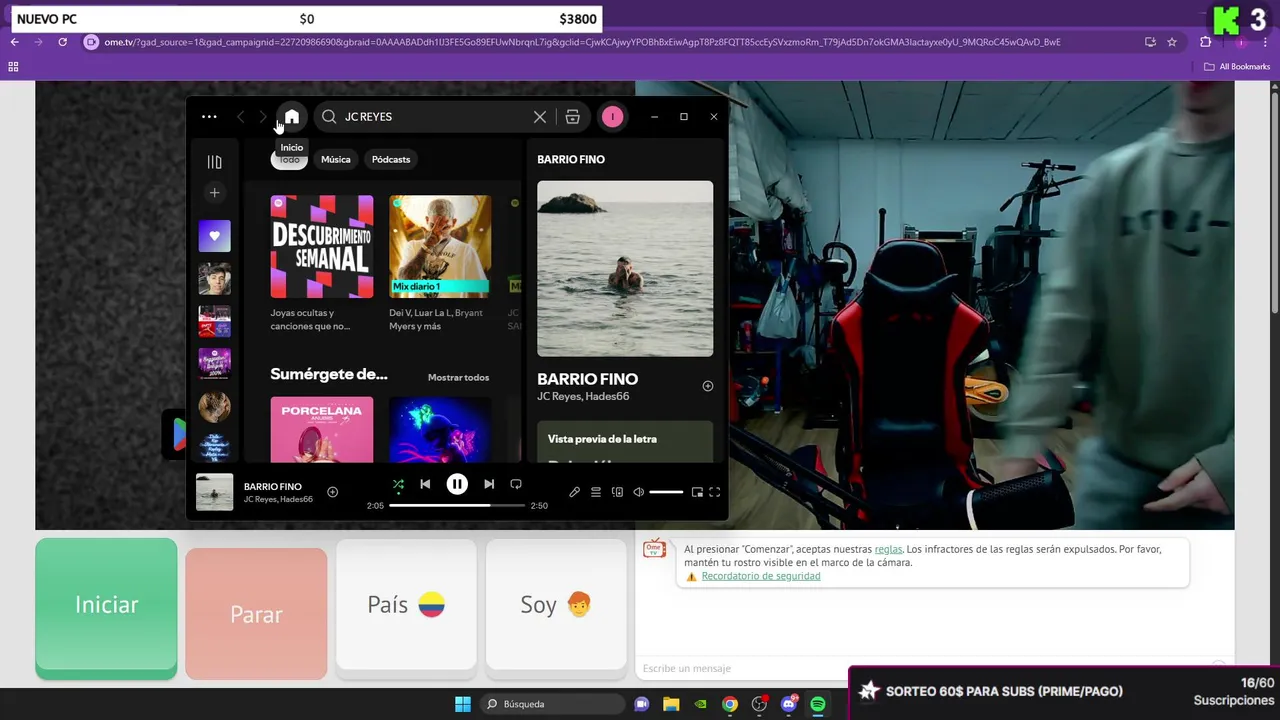Viewport: 1280px width, 720px height.
Task: Click the Escribe un mensaje field
Action: (920, 668)
